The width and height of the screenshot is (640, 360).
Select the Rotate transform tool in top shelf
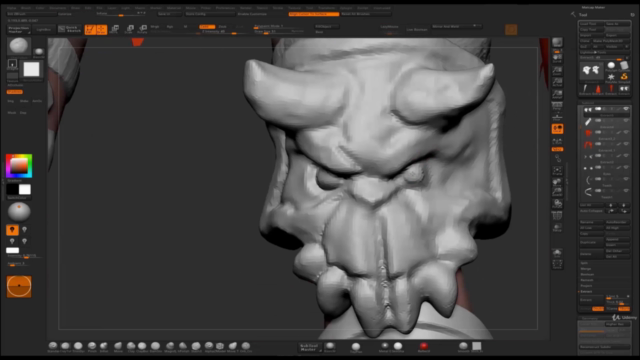[x=142, y=29]
